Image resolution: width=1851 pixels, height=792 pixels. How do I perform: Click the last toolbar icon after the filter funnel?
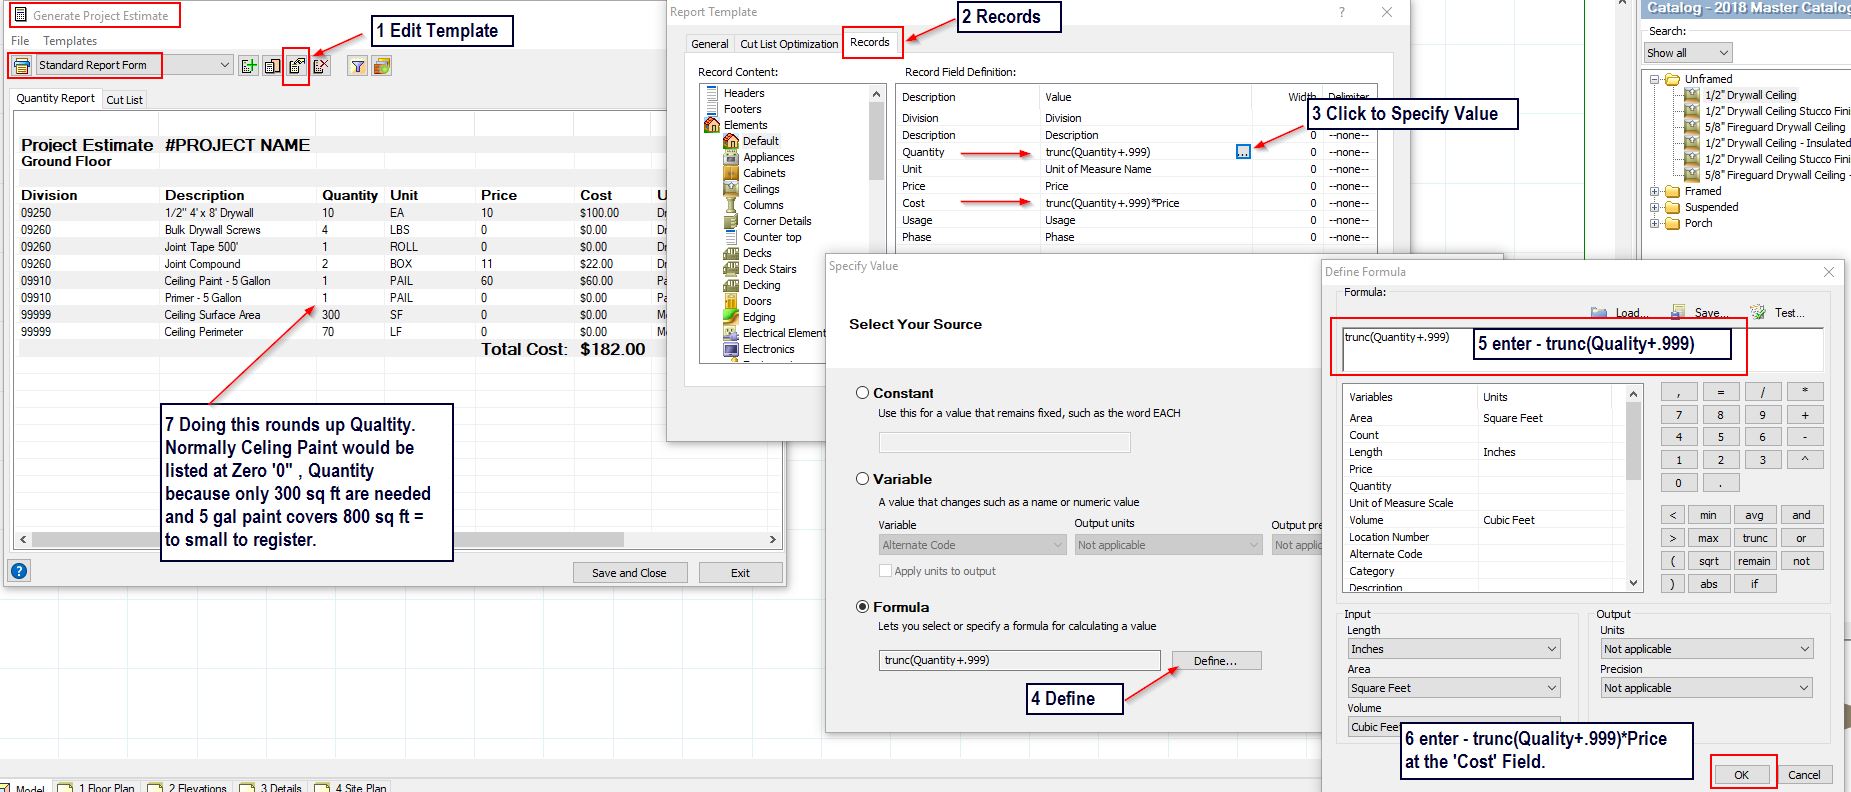pos(381,66)
